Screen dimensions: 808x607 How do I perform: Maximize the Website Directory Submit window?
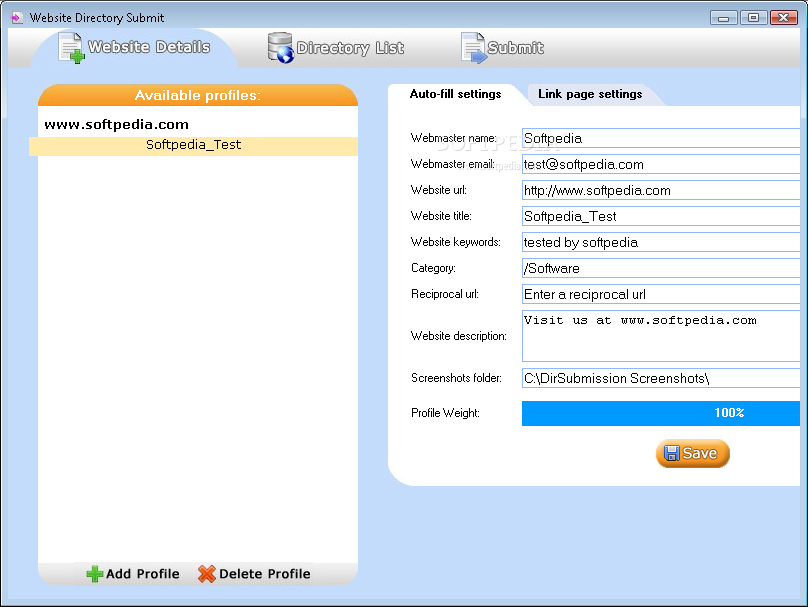tap(753, 18)
